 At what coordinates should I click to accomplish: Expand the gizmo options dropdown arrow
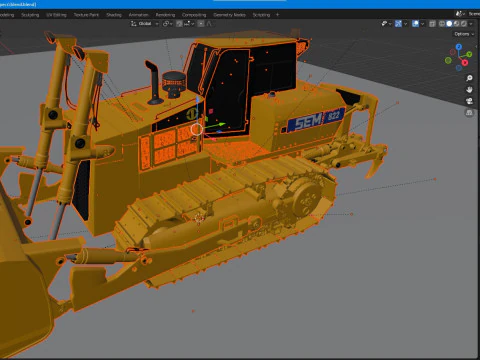click(x=406, y=24)
